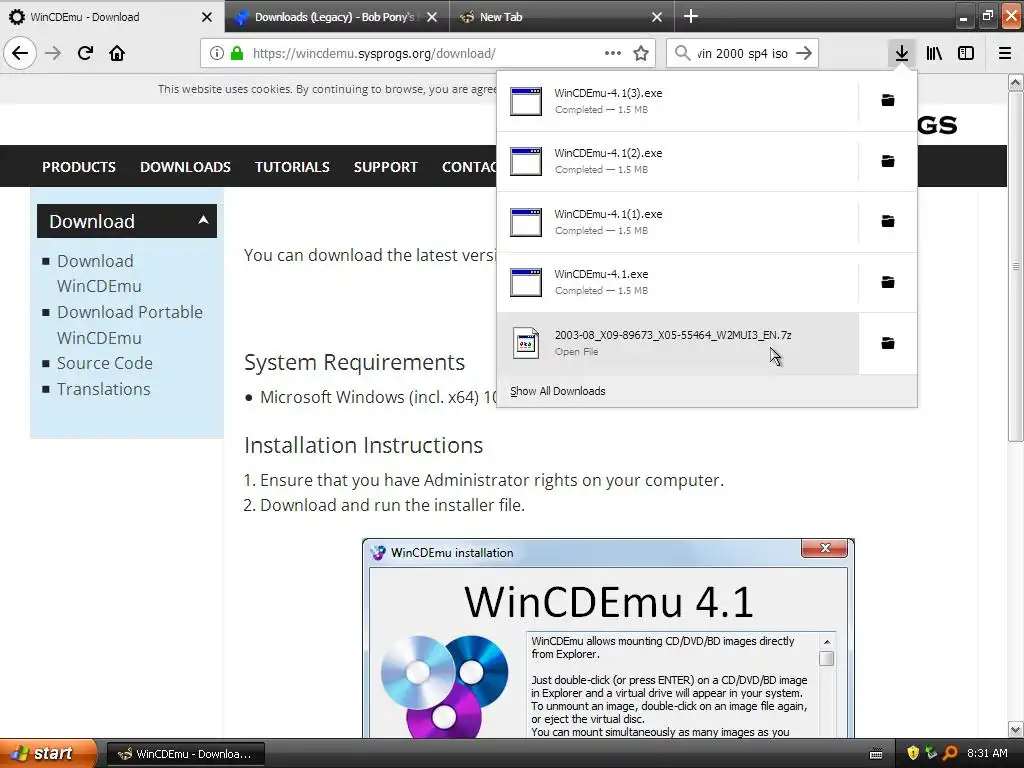Open WinCDEmu-4.1(1).exe download entry
Image resolution: width=1024 pixels, height=768 pixels.
pos(677,222)
